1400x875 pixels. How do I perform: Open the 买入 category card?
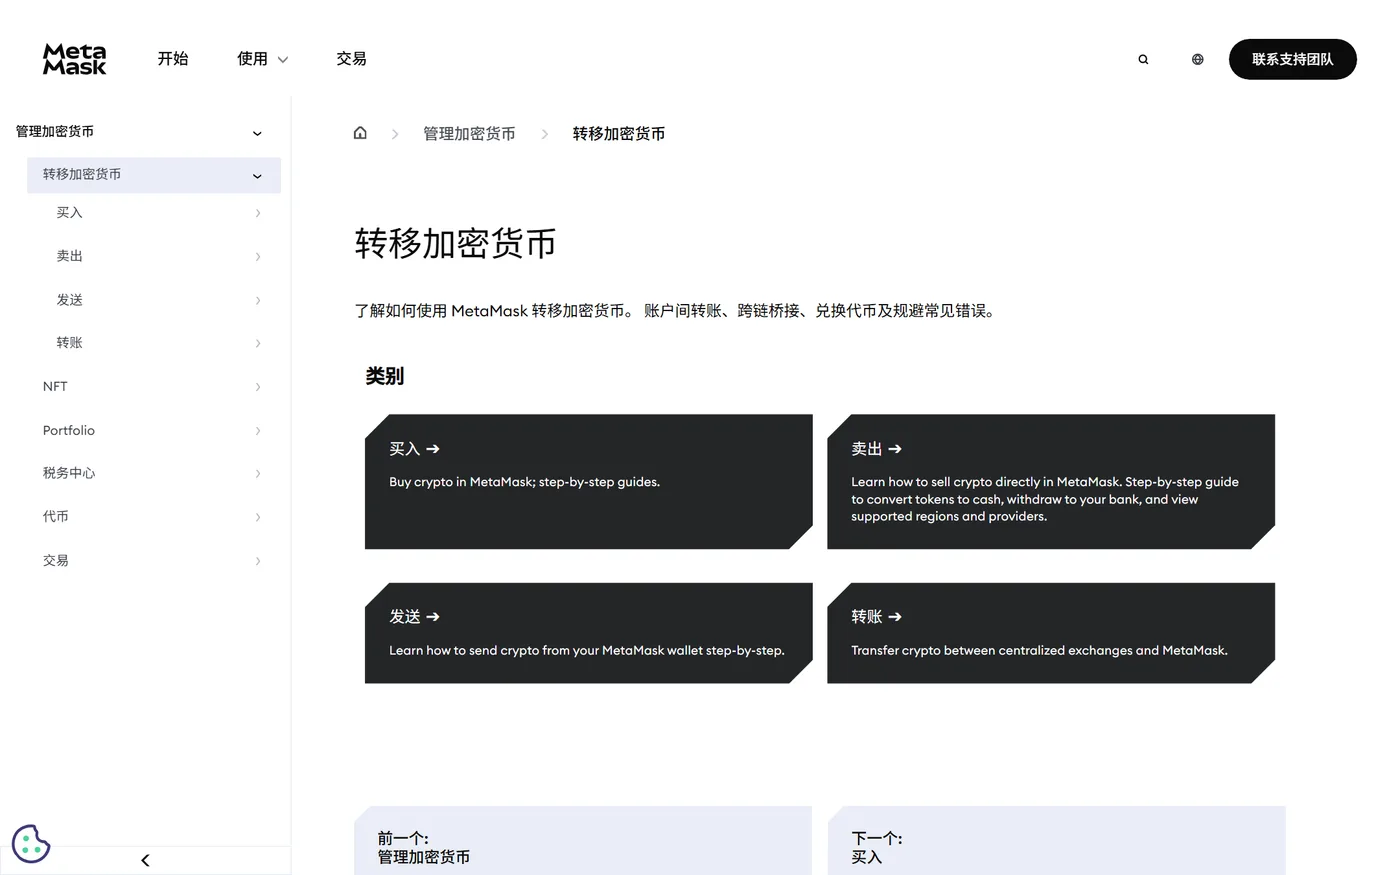pos(589,482)
